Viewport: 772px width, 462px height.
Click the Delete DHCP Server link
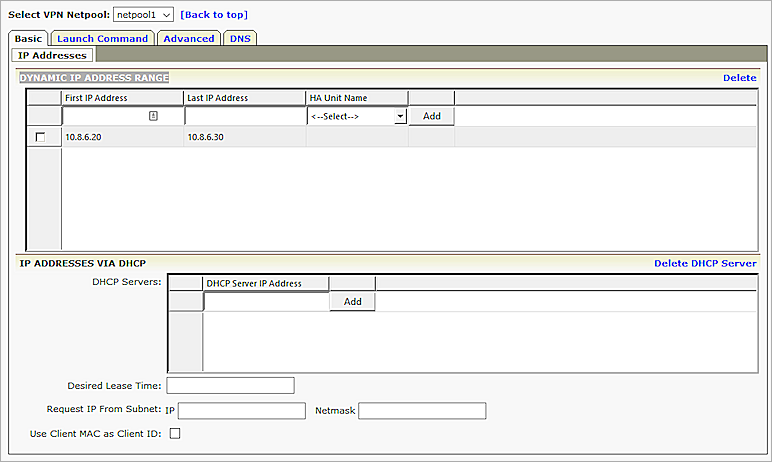pos(704,263)
